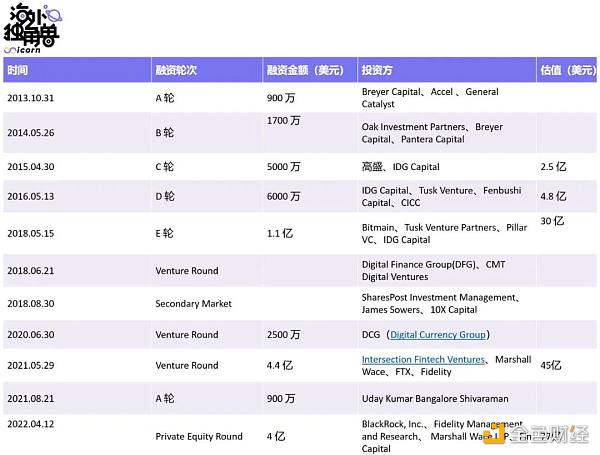Viewport: 600px width, 455px height.
Task: Click the 5000 万 amount
Action: (x=284, y=167)
